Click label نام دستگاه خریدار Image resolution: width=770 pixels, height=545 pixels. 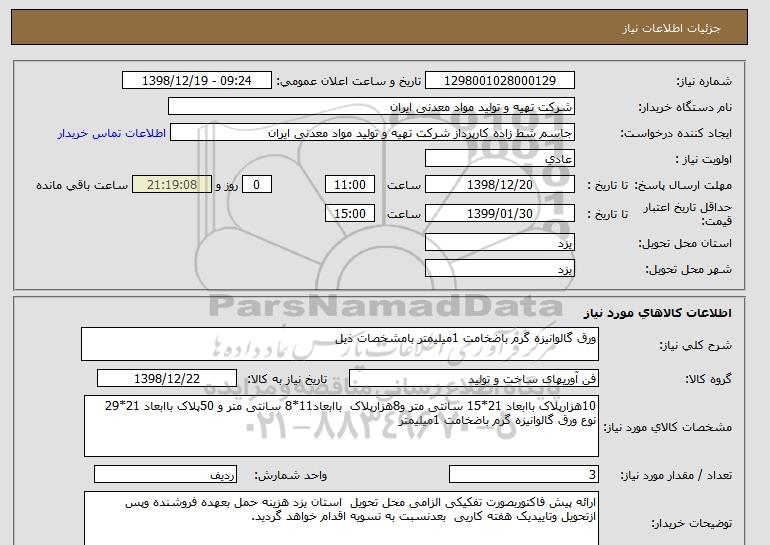[x=685, y=107]
